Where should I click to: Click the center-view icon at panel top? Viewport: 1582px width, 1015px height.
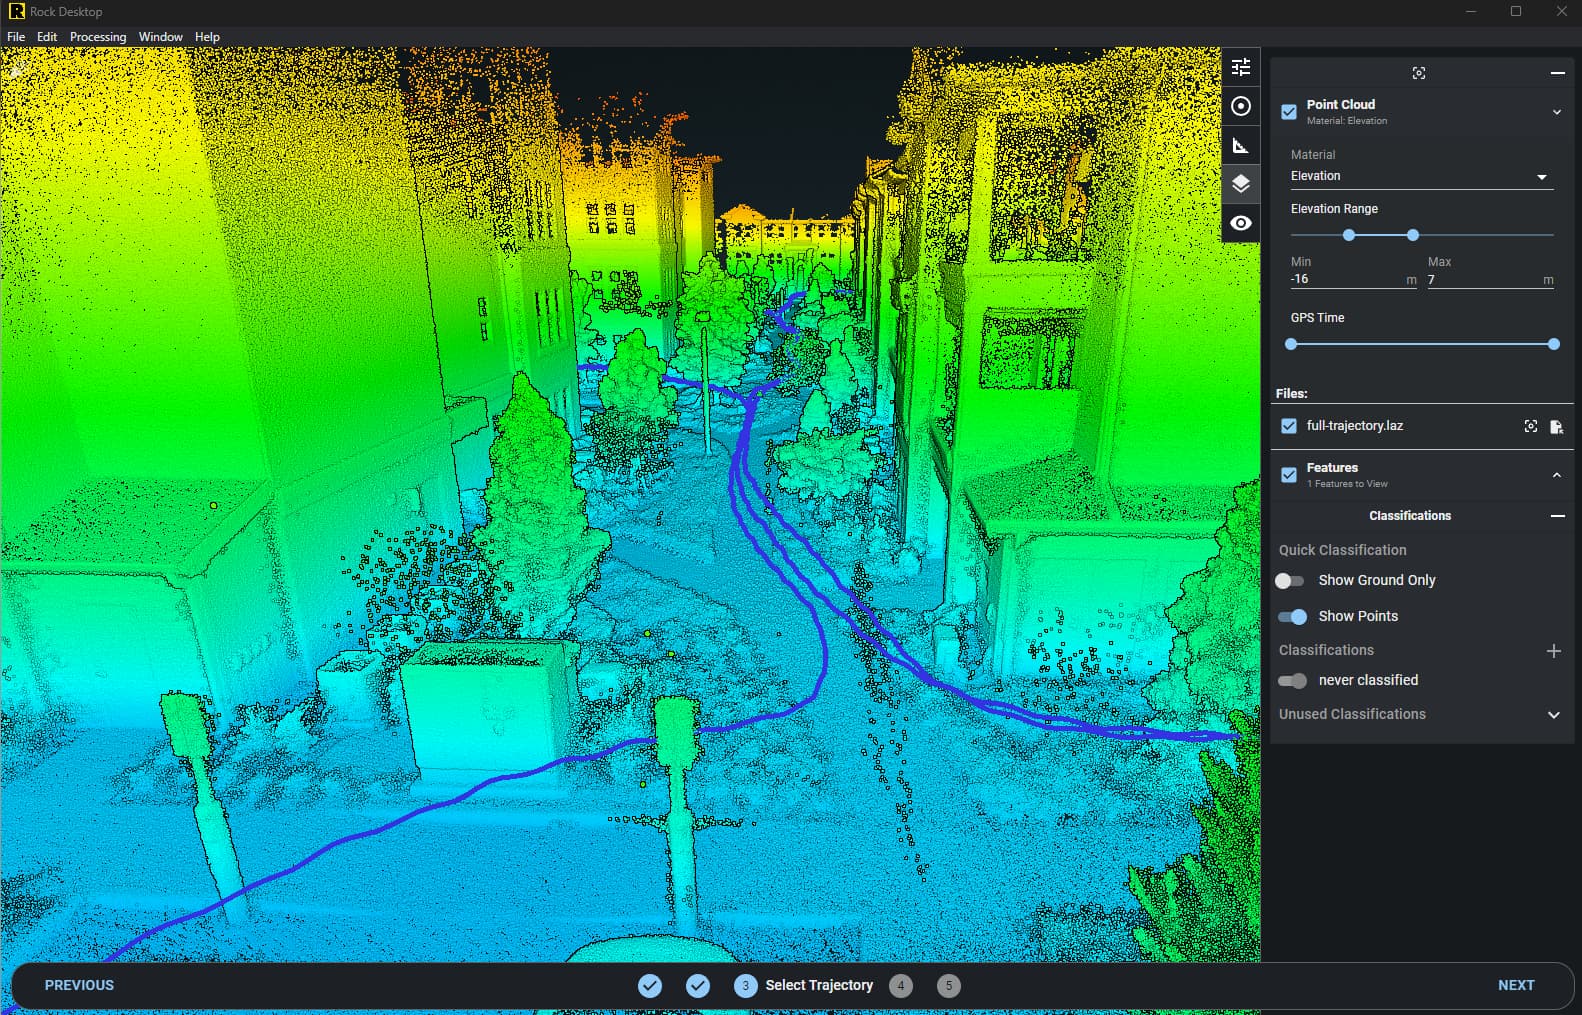[x=1419, y=73]
